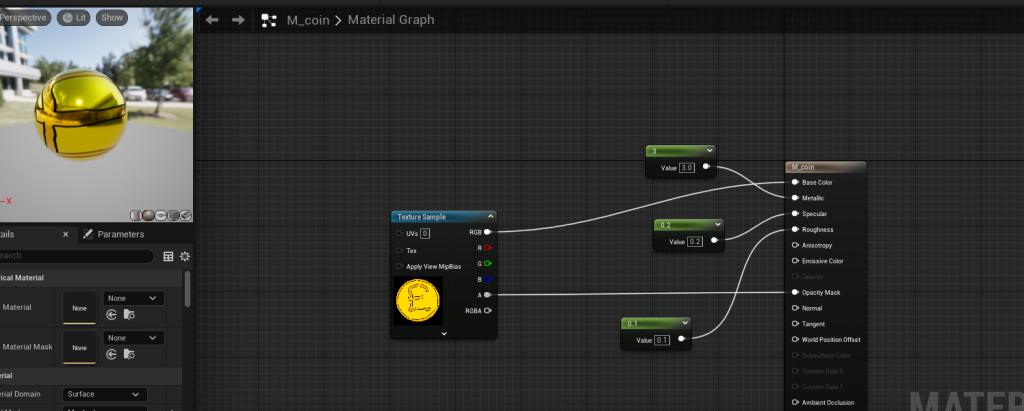The width and height of the screenshot is (1024, 411).
Task: Open the property matrix grid icon
Action: point(168,256)
